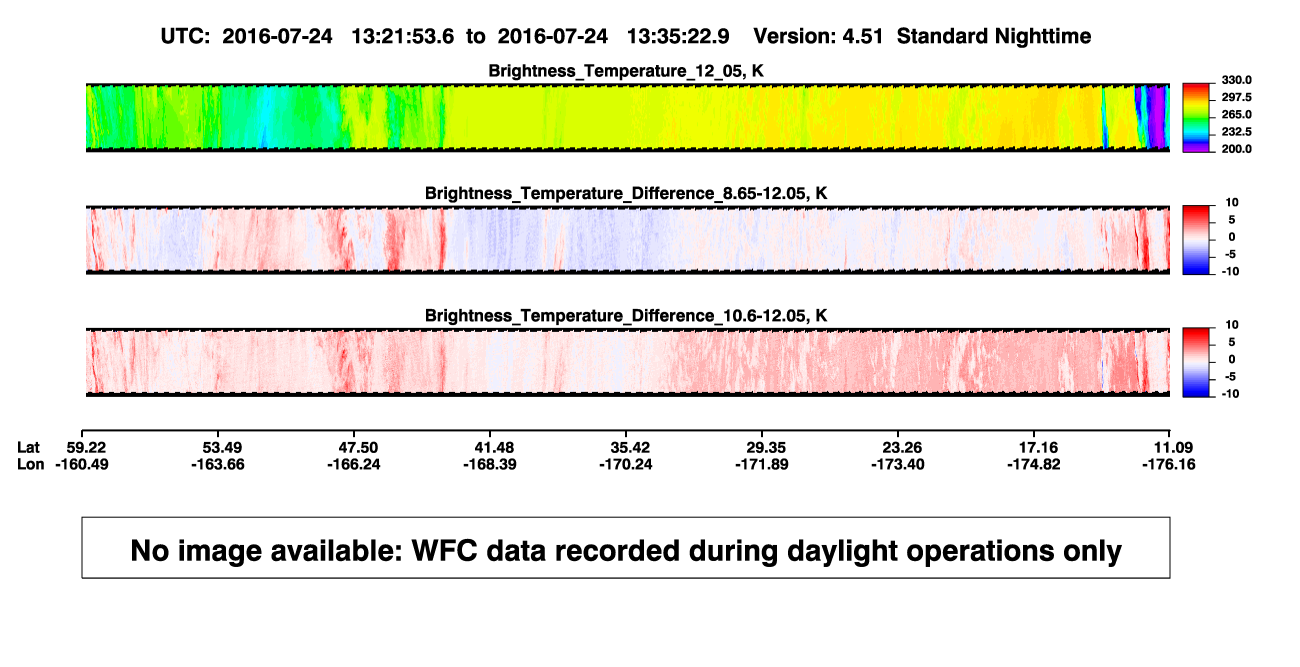Click the red-blue colorbar beside the 8.65-12.05 strip

1196,240
